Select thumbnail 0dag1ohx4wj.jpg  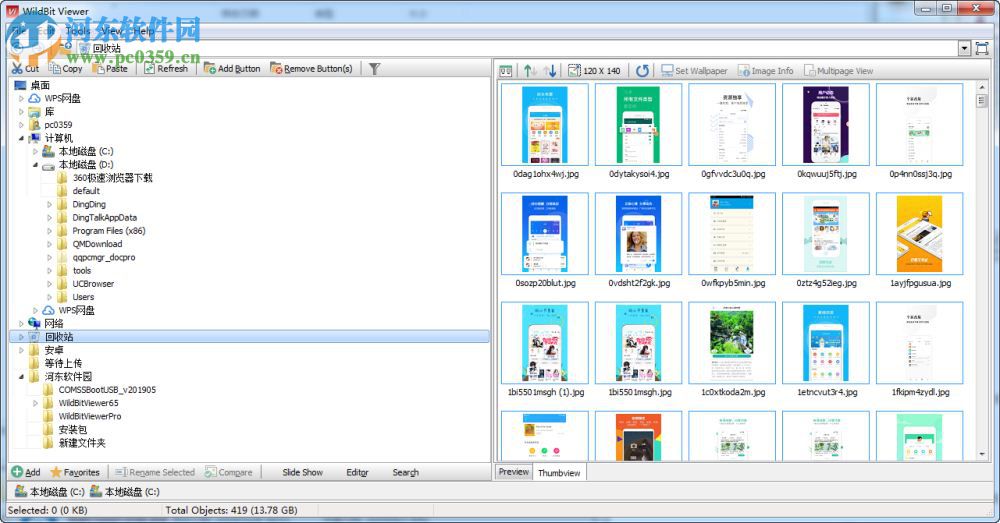point(545,124)
